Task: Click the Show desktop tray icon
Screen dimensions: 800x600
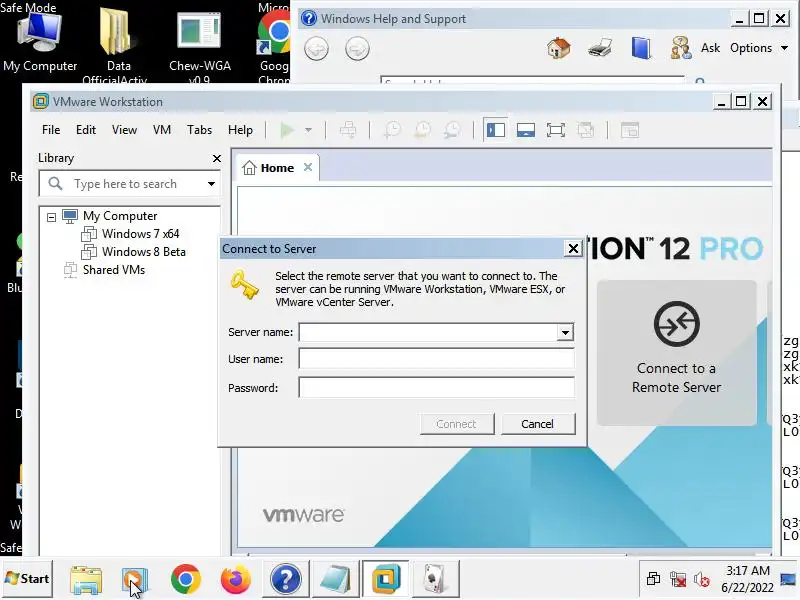Action: 788,579
